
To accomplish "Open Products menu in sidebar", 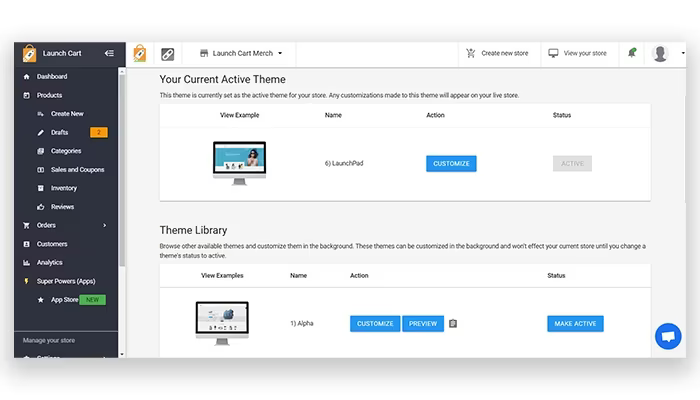I will click(49, 95).
